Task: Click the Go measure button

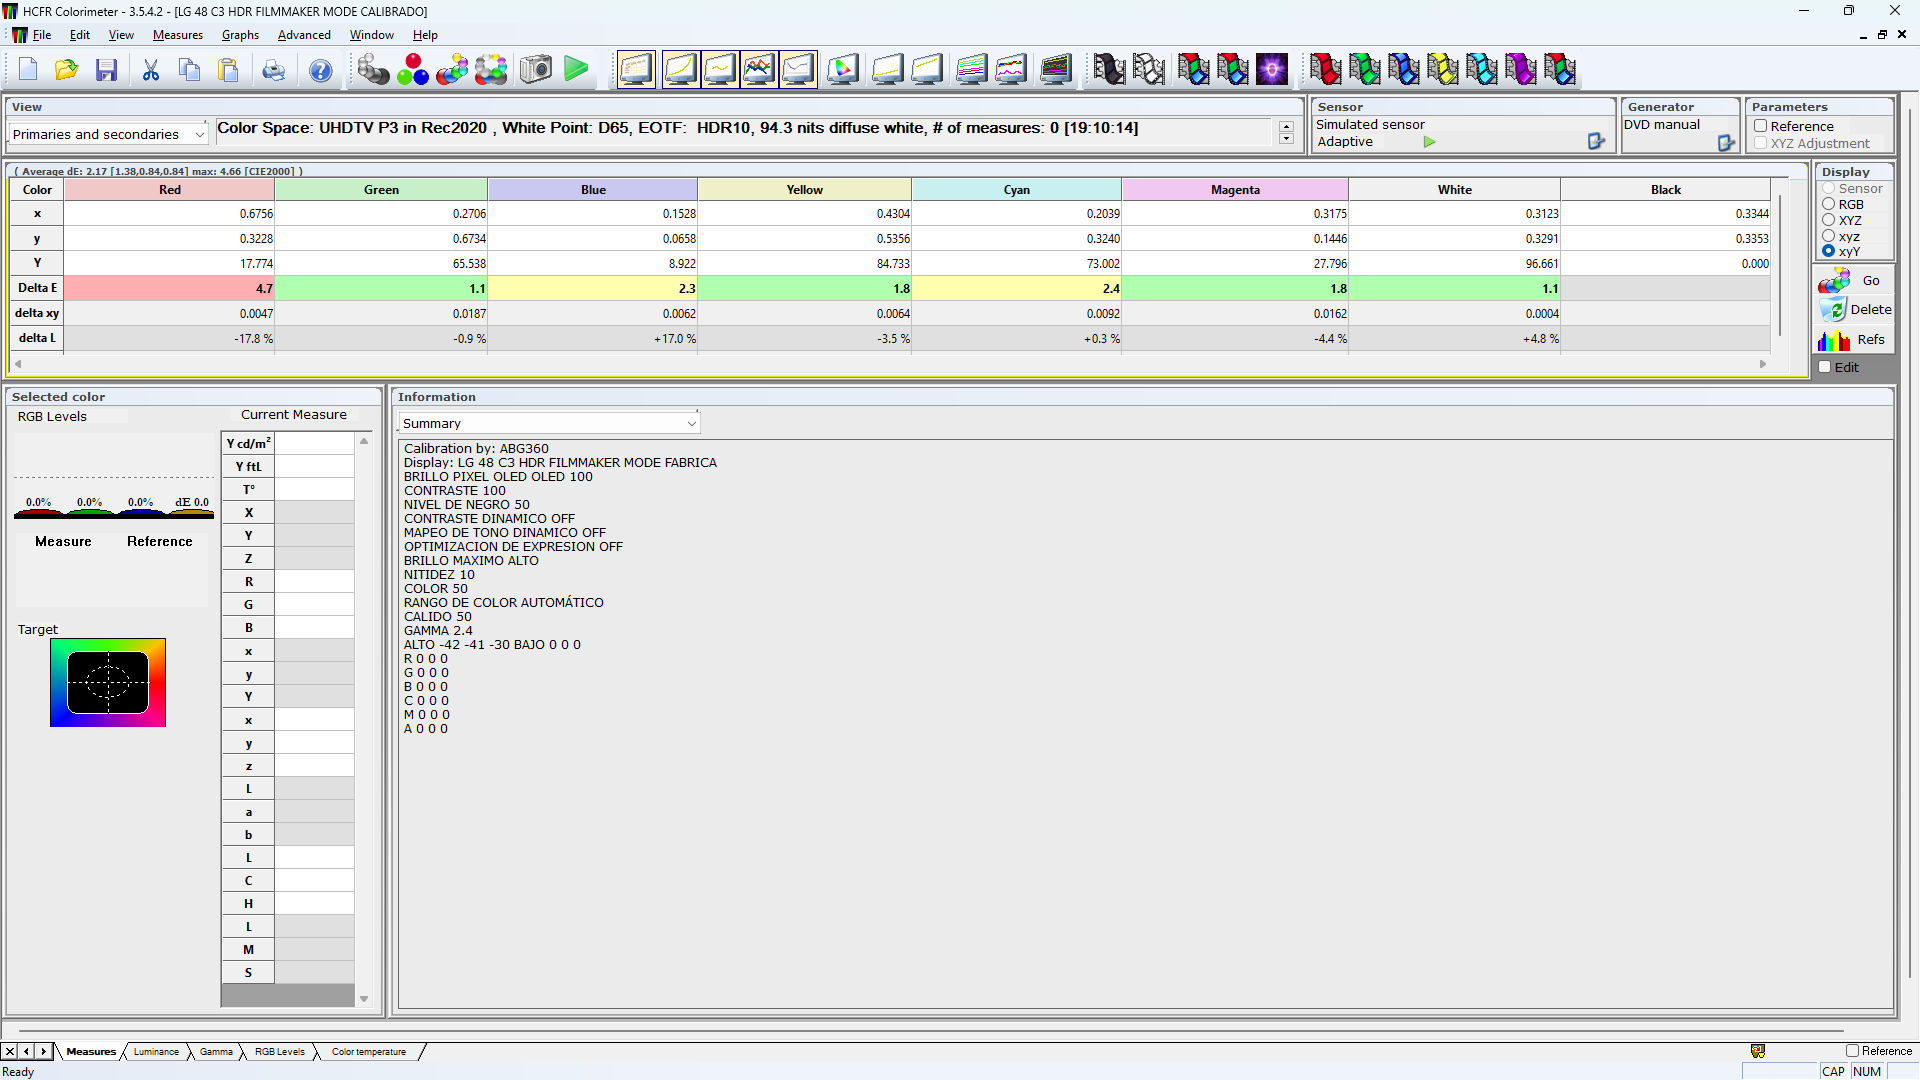Action: [x=1854, y=281]
